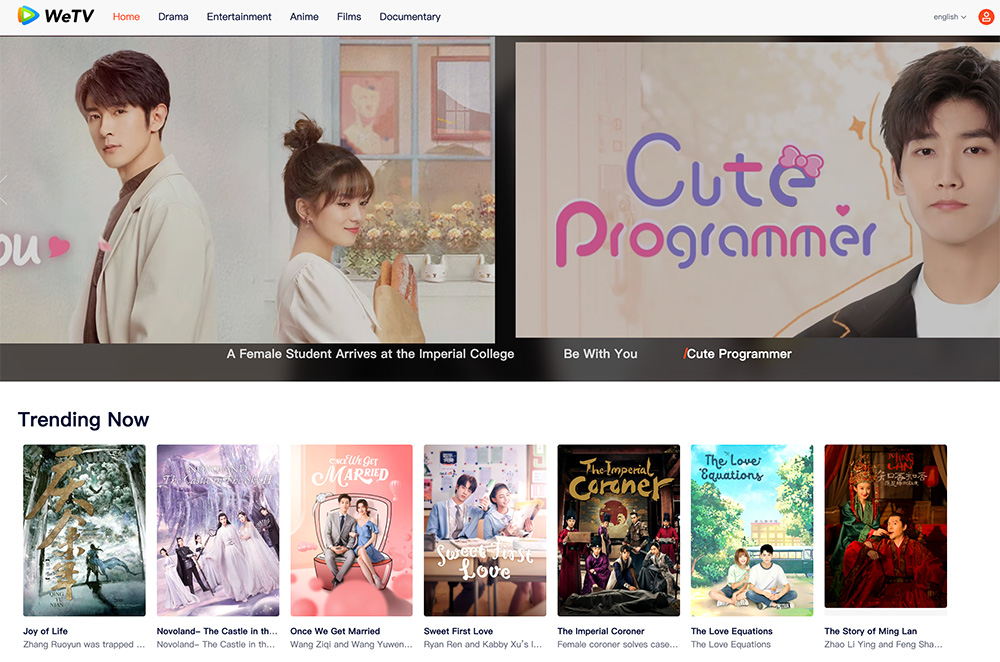Click description 'Ryan Ren and Kabby Xu's l...'
Viewport: 1000px width, 662px height.
[x=483, y=645]
